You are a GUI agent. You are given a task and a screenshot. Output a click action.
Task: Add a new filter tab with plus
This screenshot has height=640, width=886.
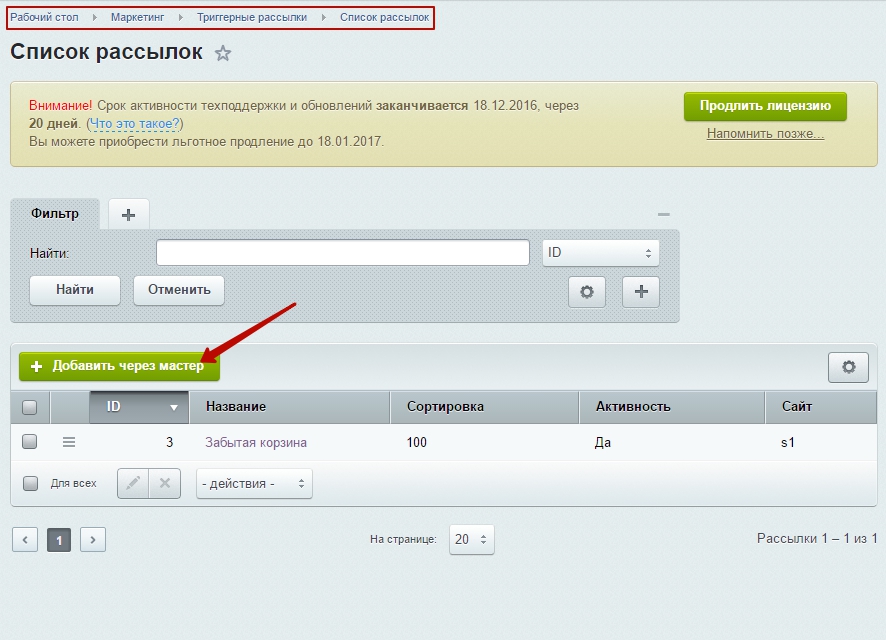click(x=129, y=214)
